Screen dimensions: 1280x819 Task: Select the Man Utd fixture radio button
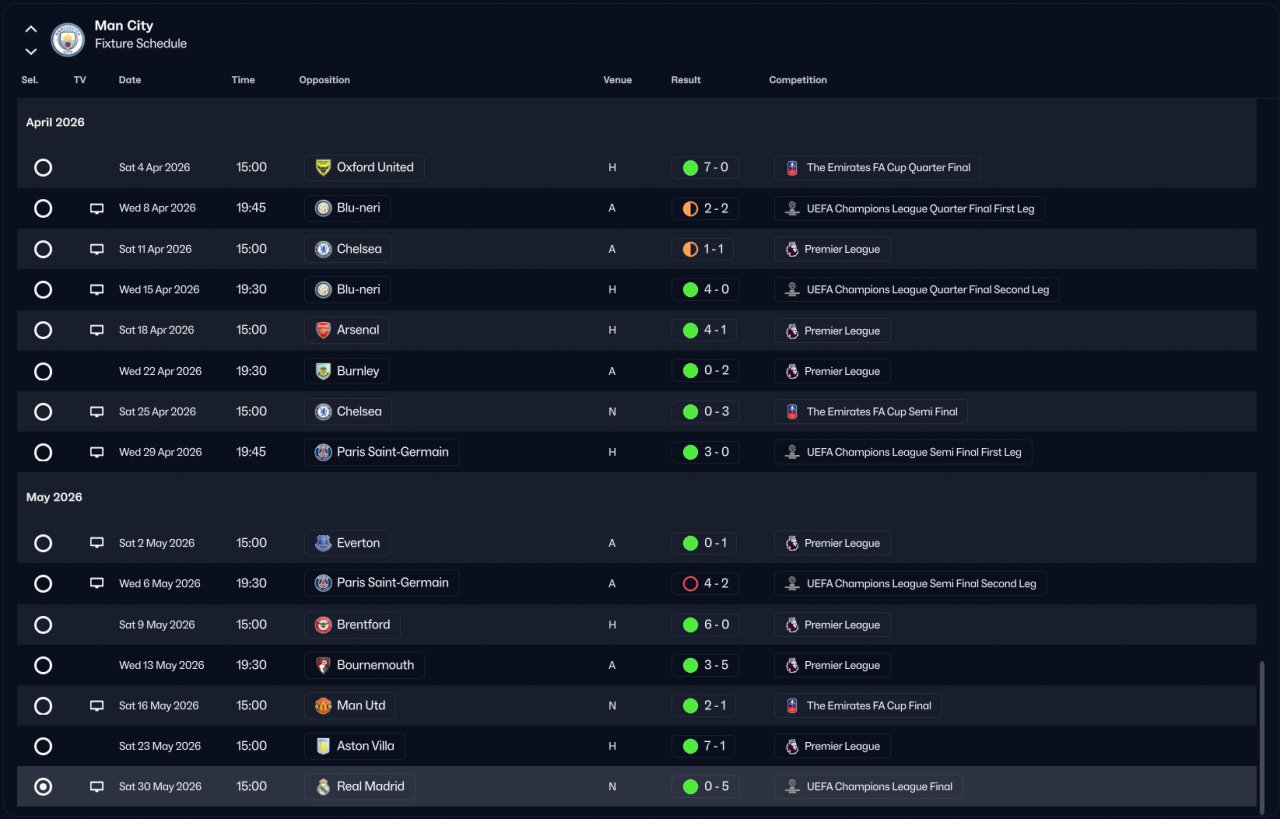[43, 706]
